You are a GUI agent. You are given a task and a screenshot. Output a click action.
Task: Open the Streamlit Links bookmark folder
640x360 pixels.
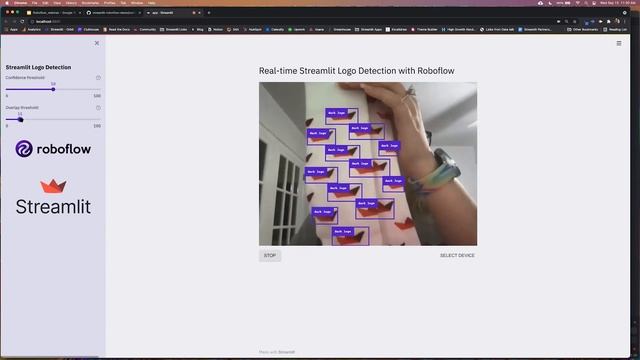coord(173,29)
